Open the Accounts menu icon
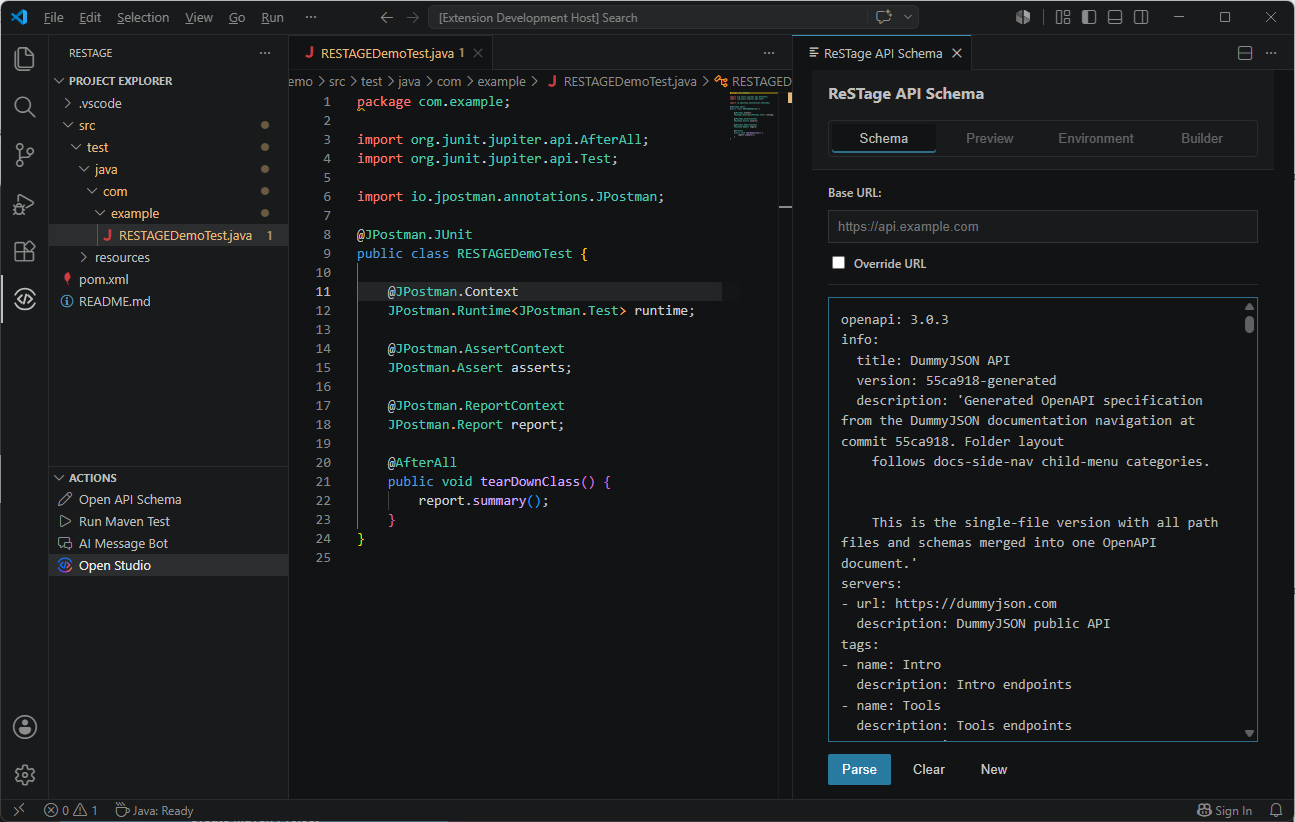Viewport: 1295px width, 822px height. click(x=24, y=727)
